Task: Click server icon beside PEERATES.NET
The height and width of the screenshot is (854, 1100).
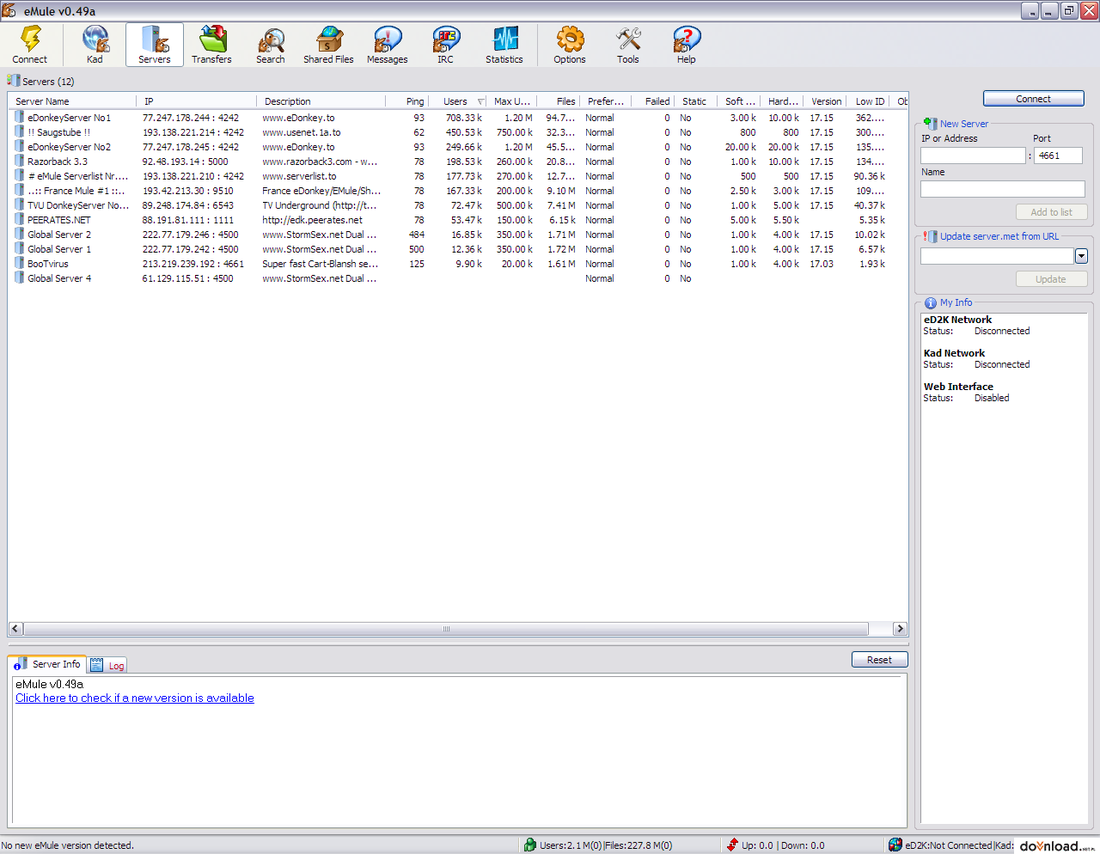Action: click(x=19, y=219)
